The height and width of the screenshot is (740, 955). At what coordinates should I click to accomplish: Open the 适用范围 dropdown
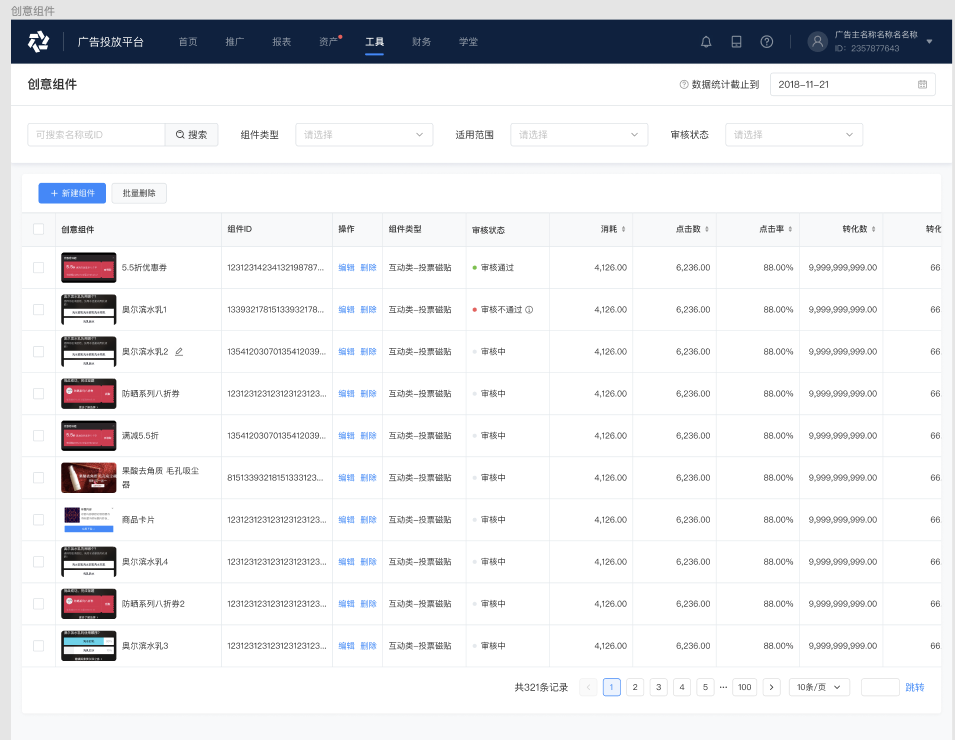click(579, 135)
